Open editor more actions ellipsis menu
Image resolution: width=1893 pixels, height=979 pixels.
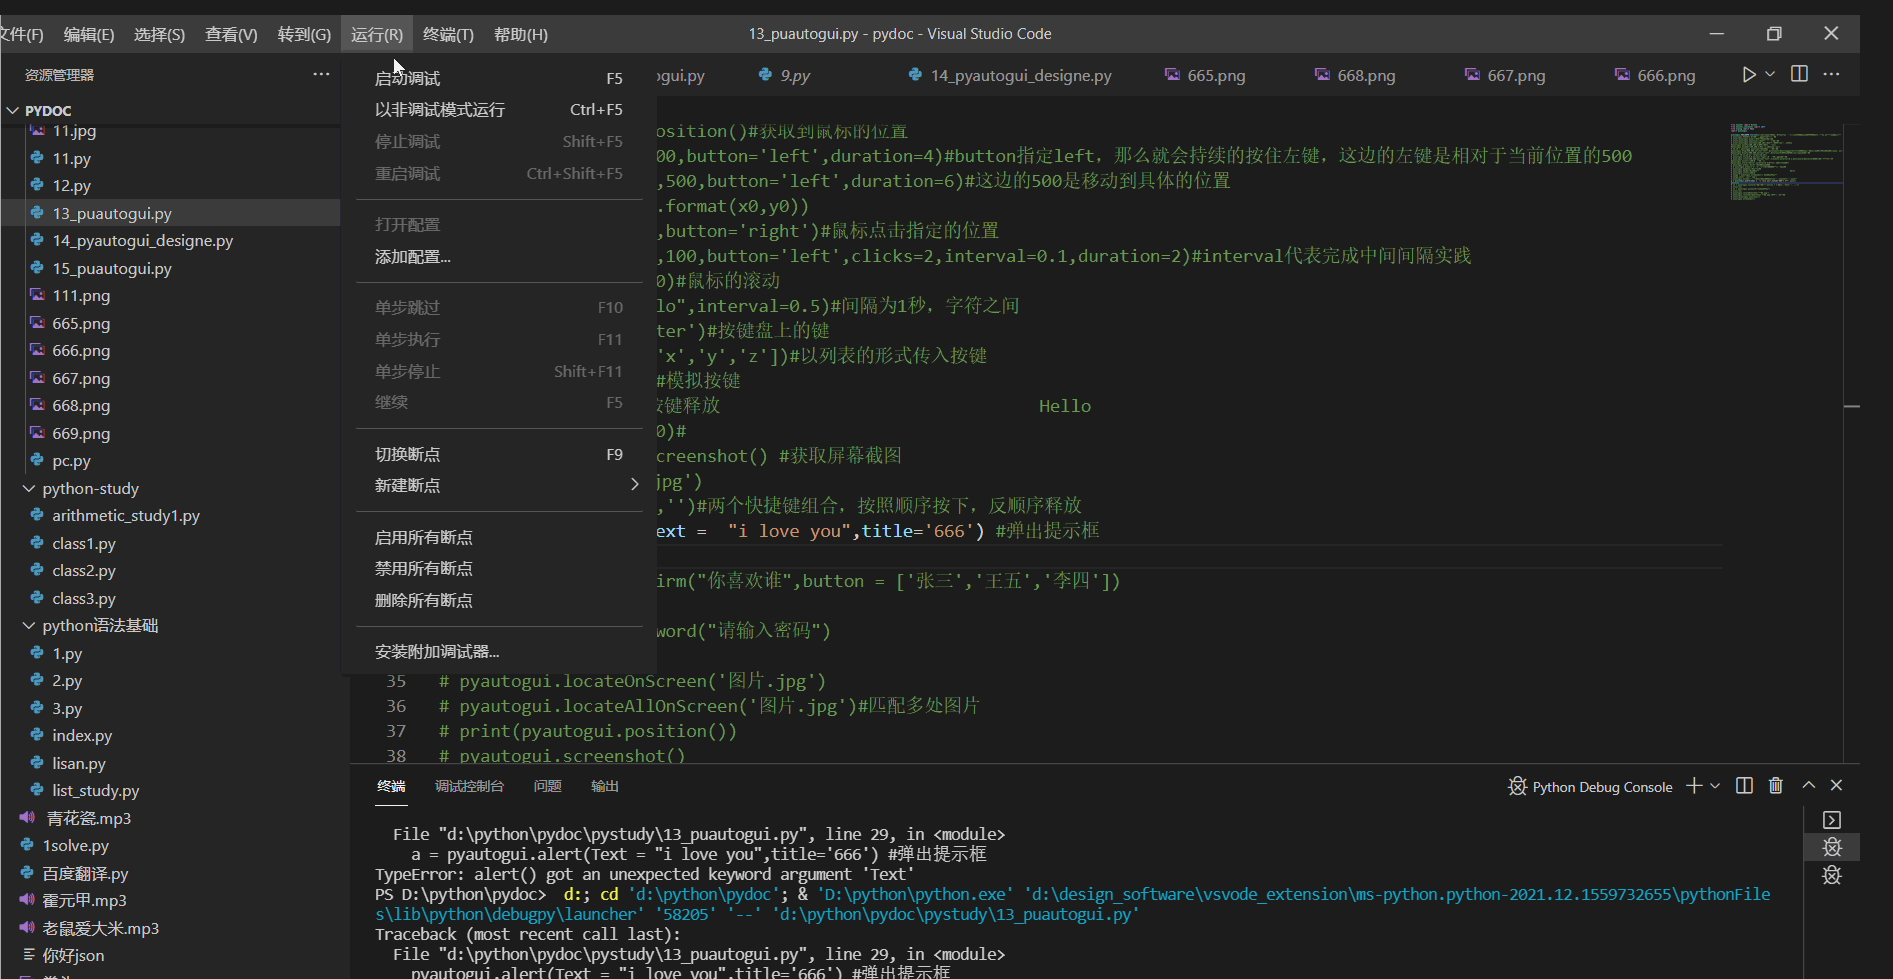point(1831,74)
